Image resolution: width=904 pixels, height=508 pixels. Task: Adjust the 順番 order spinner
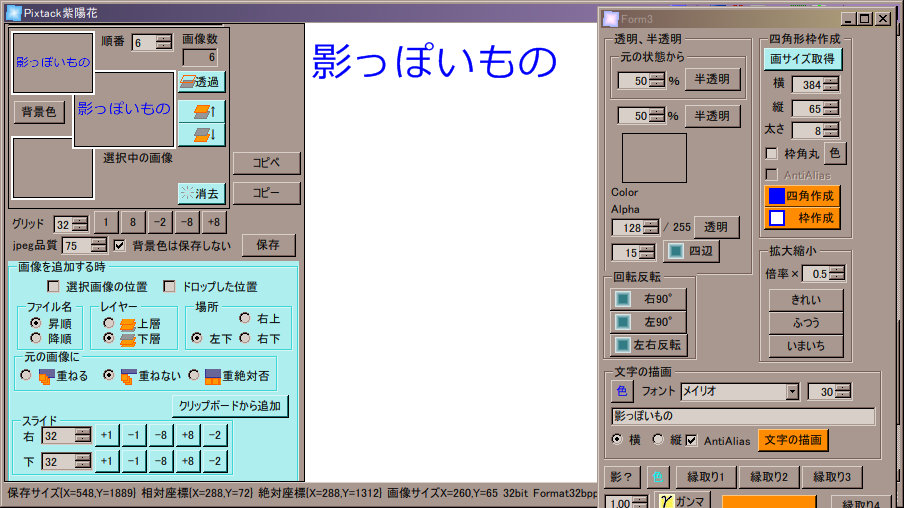tap(164, 42)
